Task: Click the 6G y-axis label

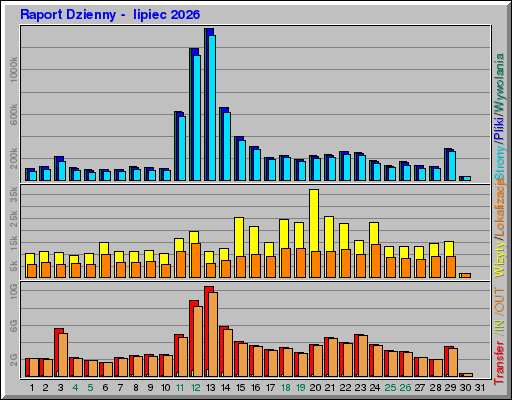Action: point(13,326)
